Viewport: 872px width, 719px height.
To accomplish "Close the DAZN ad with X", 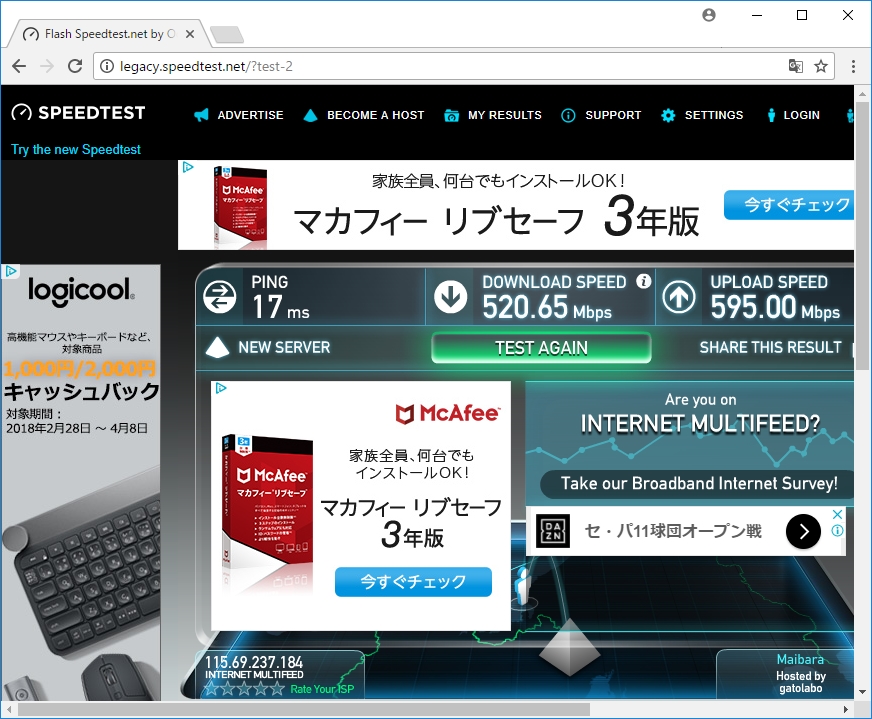I will [837, 514].
